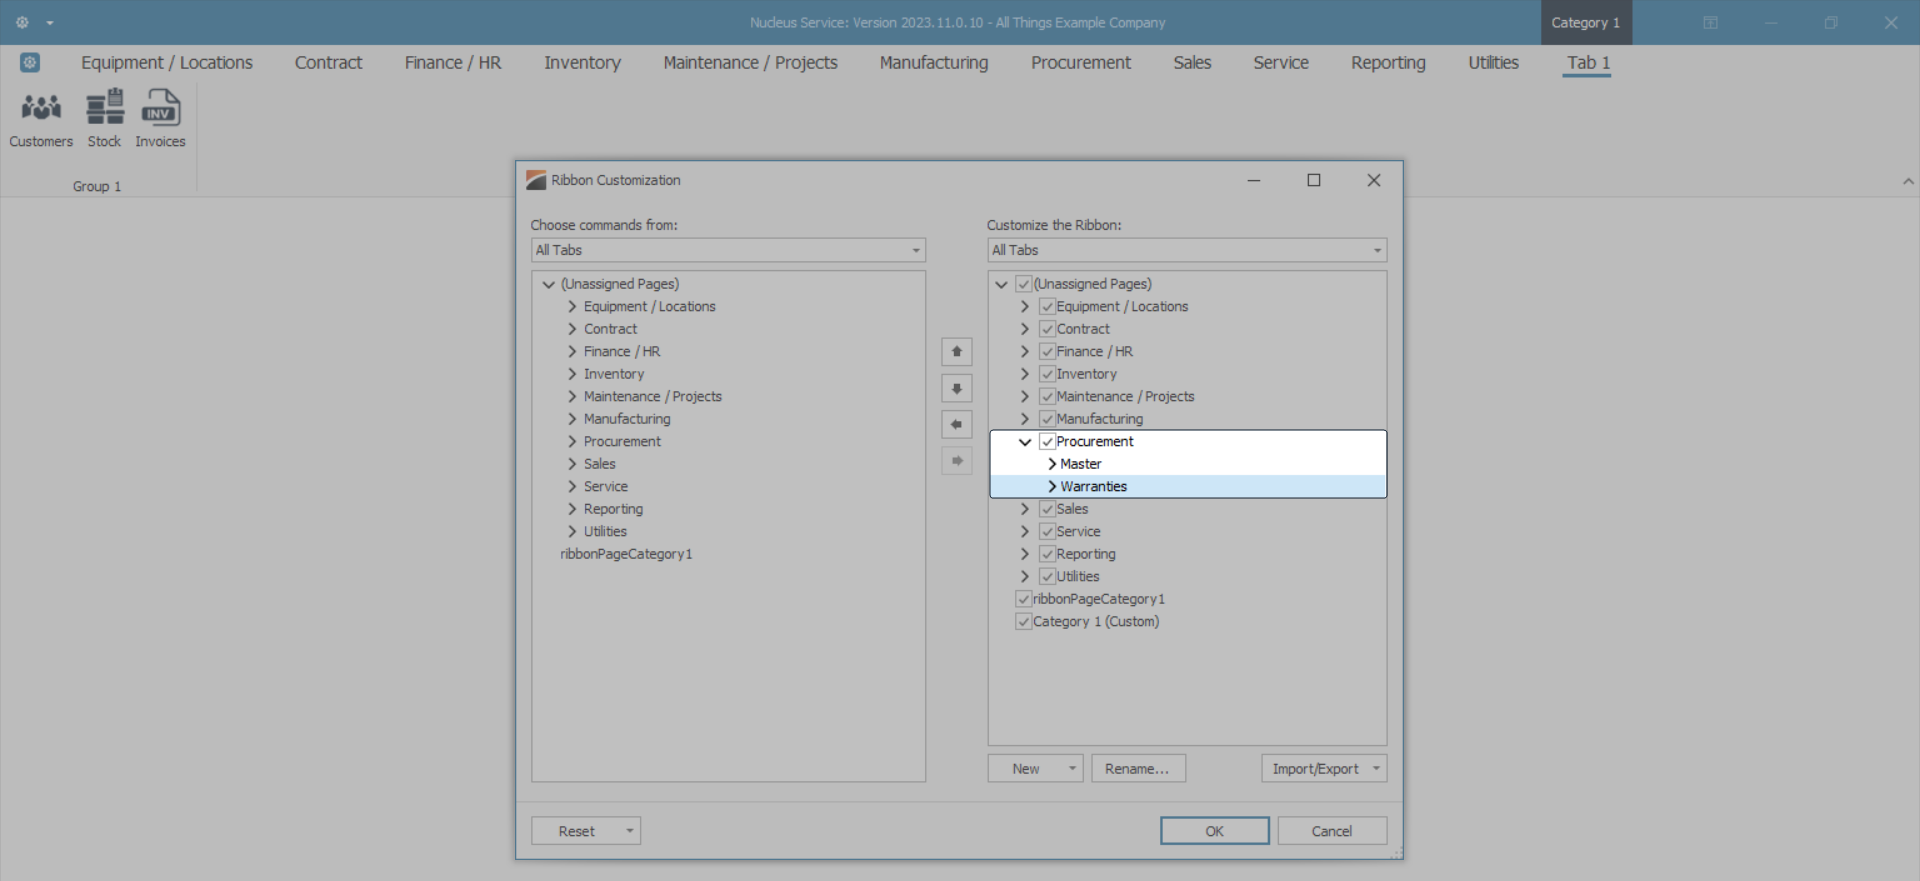Select the Tab 1 ribbon tab
The image size is (1920, 881).
click(x=1588, y=62)
